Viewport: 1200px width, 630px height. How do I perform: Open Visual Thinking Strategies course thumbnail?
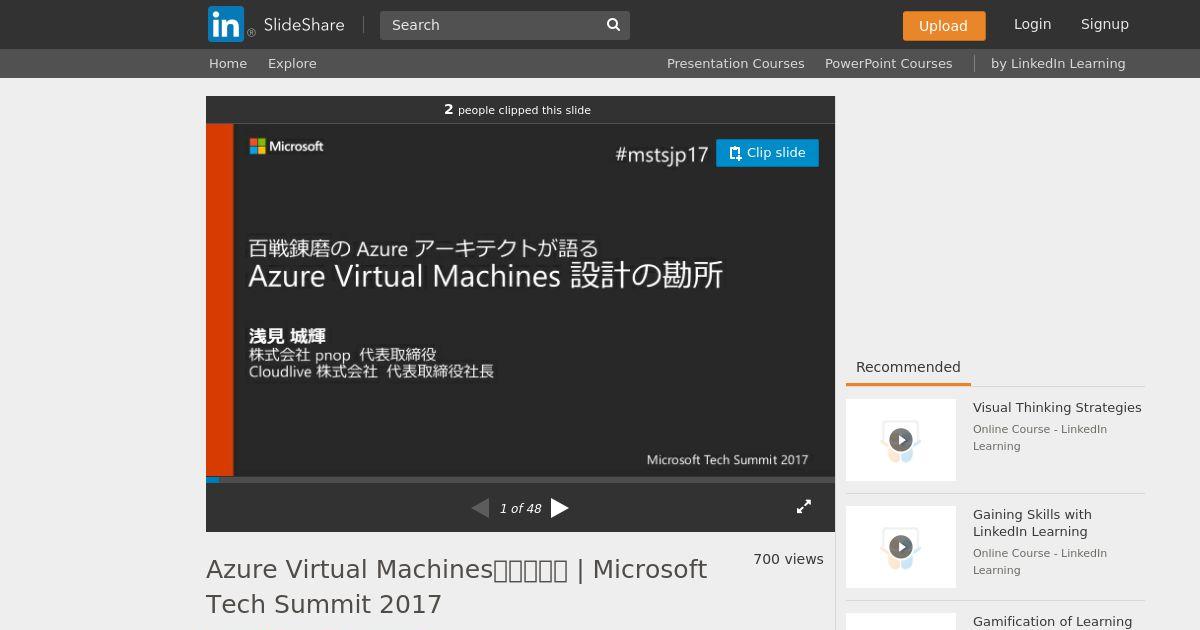coord(901,440)
